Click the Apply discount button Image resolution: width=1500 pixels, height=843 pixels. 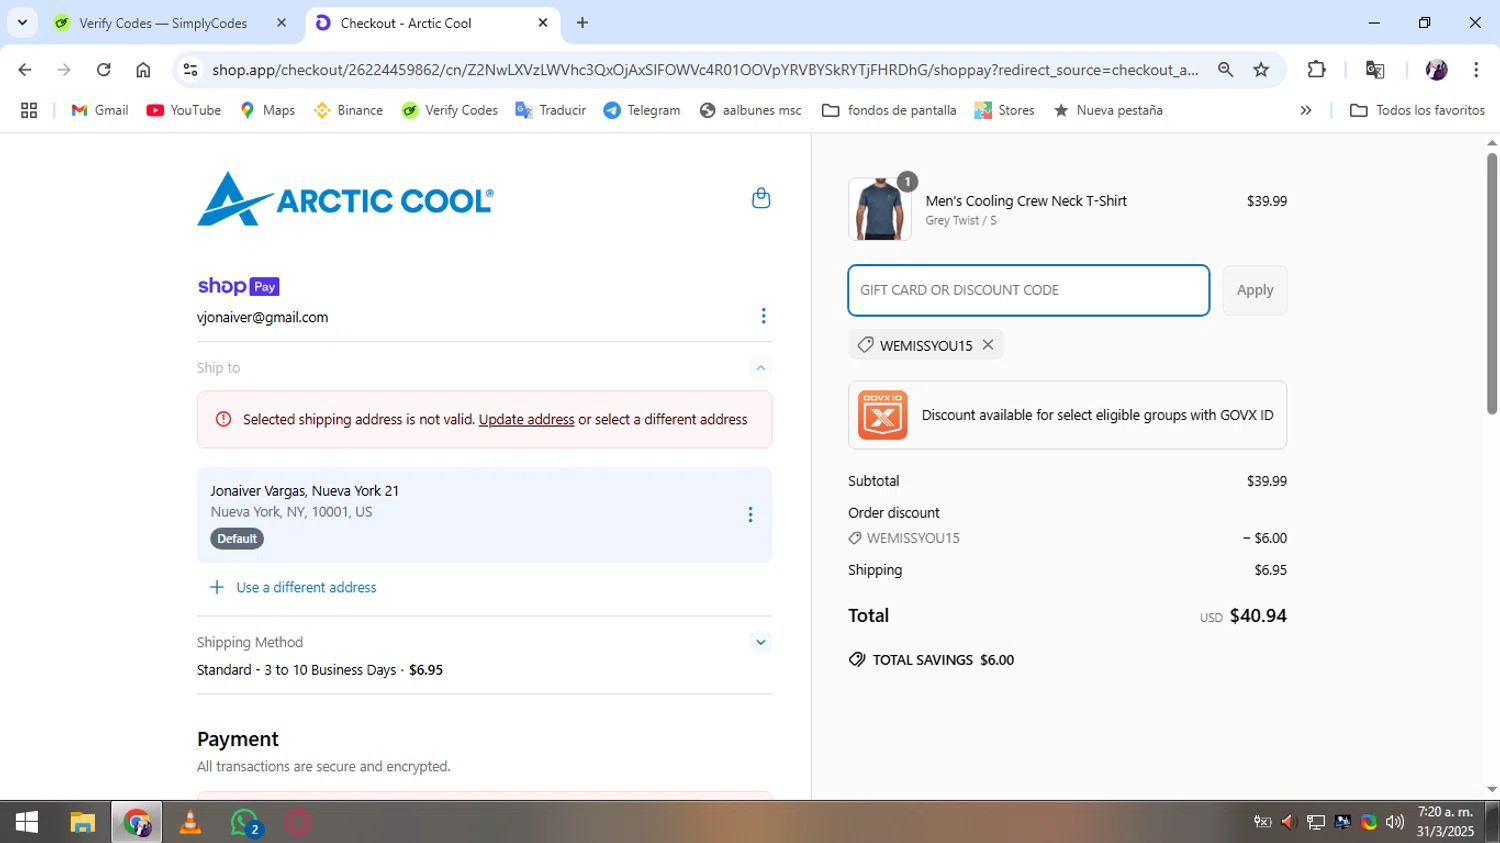(1255, 290)
